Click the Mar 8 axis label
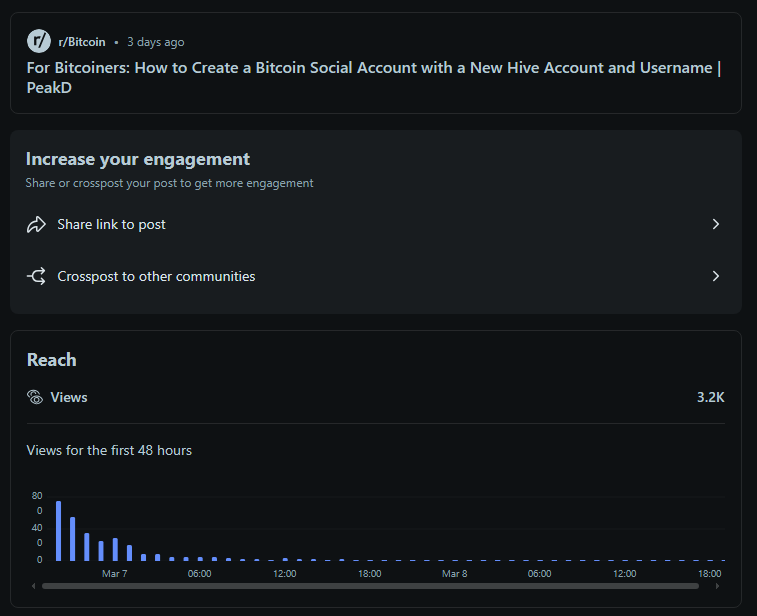 point(454,574)
